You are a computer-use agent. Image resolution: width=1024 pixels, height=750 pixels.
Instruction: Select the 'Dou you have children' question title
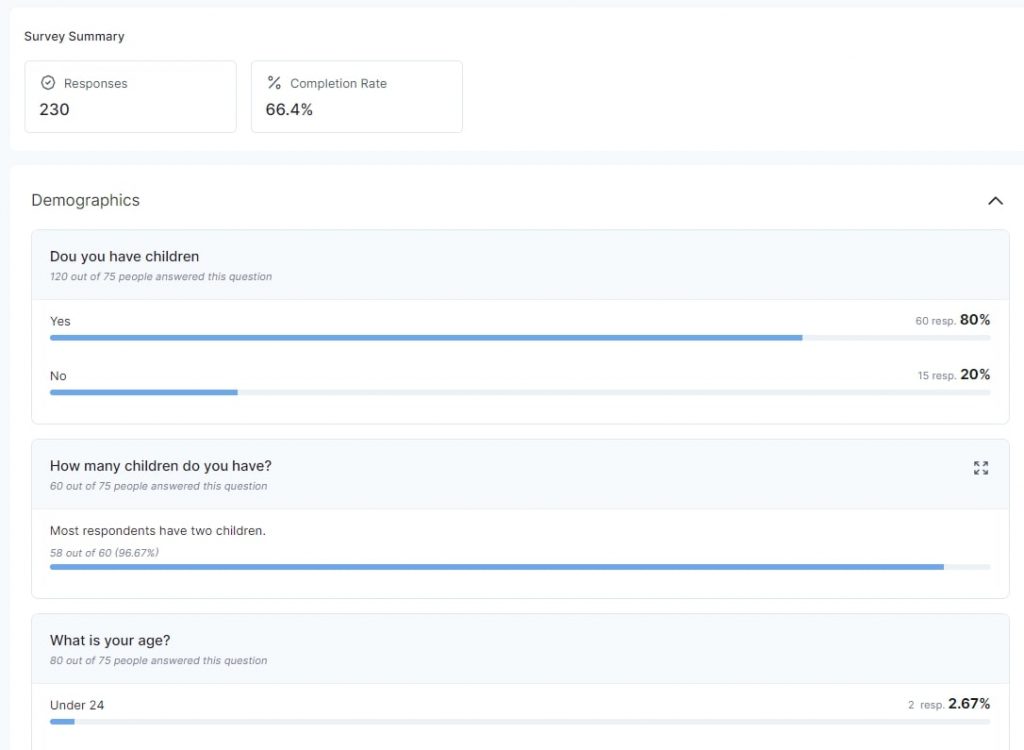tap(124, 256)
